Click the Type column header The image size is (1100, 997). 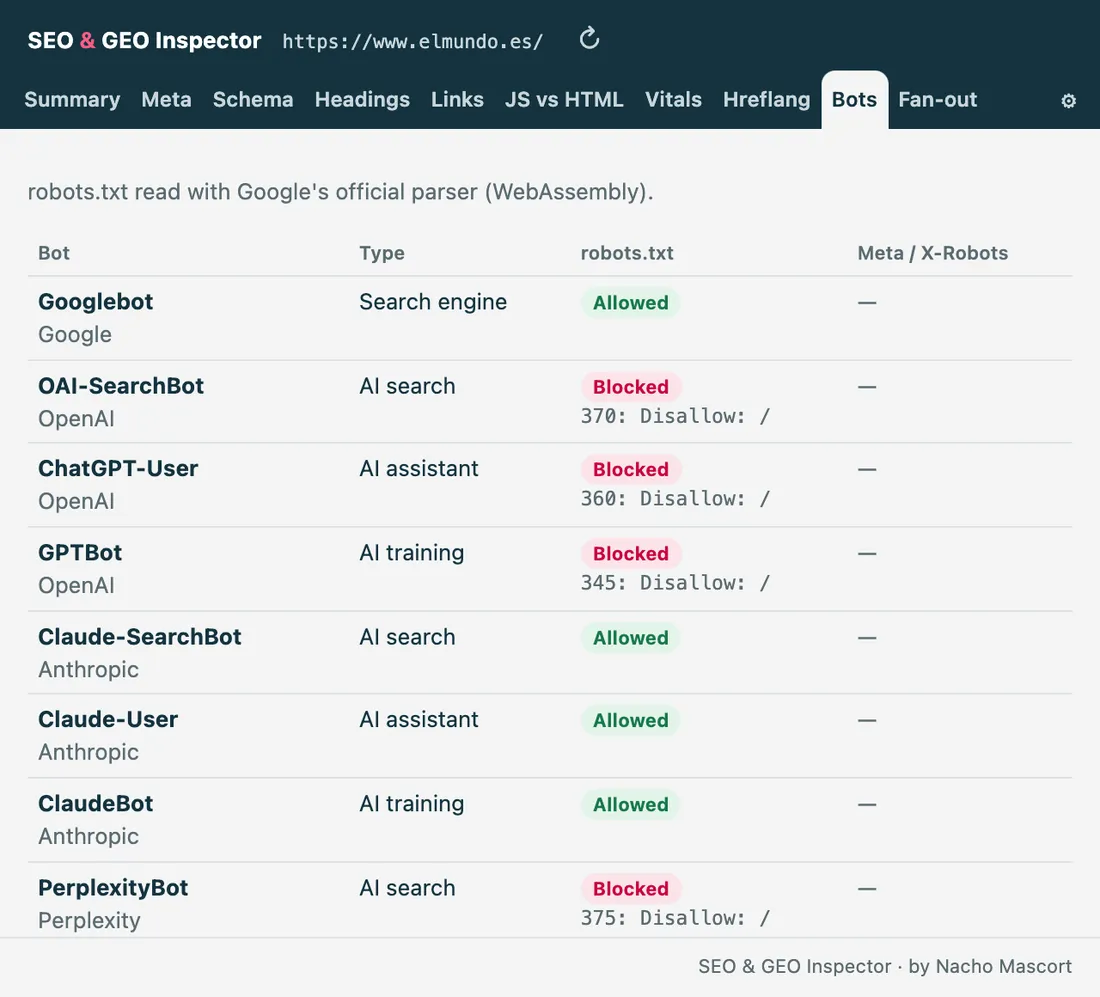click(382, 253)
